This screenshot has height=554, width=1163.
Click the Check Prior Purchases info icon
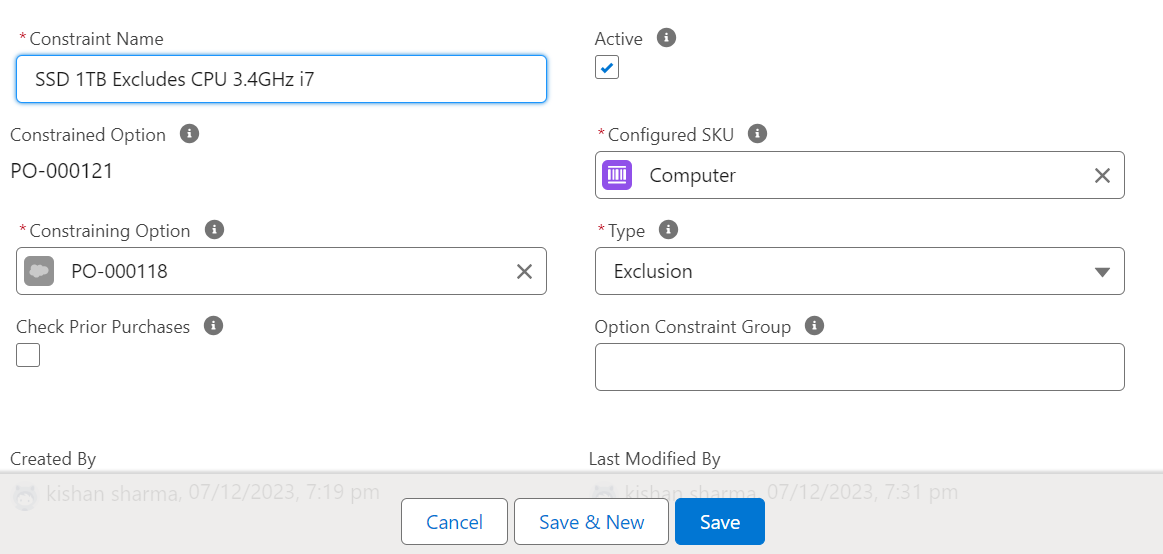pyautogui.click(x=213, y=326)
